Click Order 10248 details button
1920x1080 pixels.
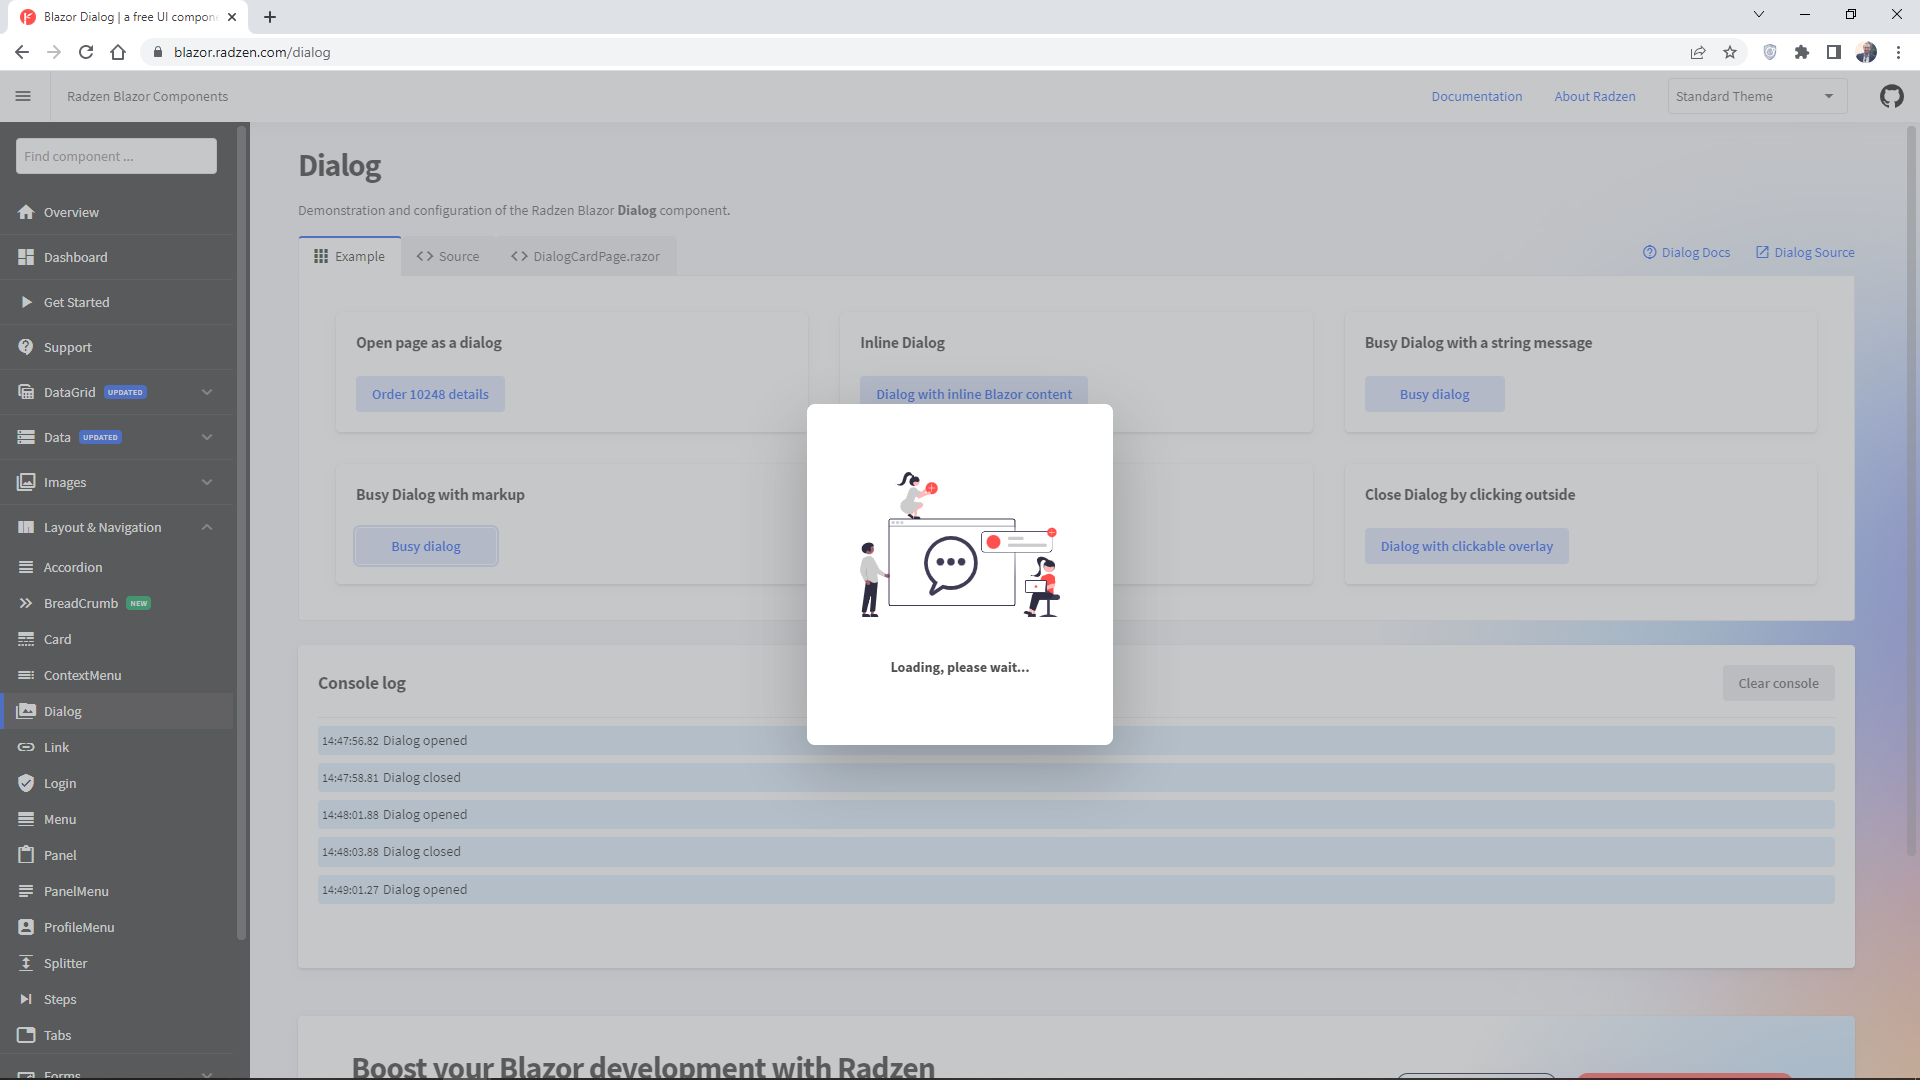tap(430, 394)
